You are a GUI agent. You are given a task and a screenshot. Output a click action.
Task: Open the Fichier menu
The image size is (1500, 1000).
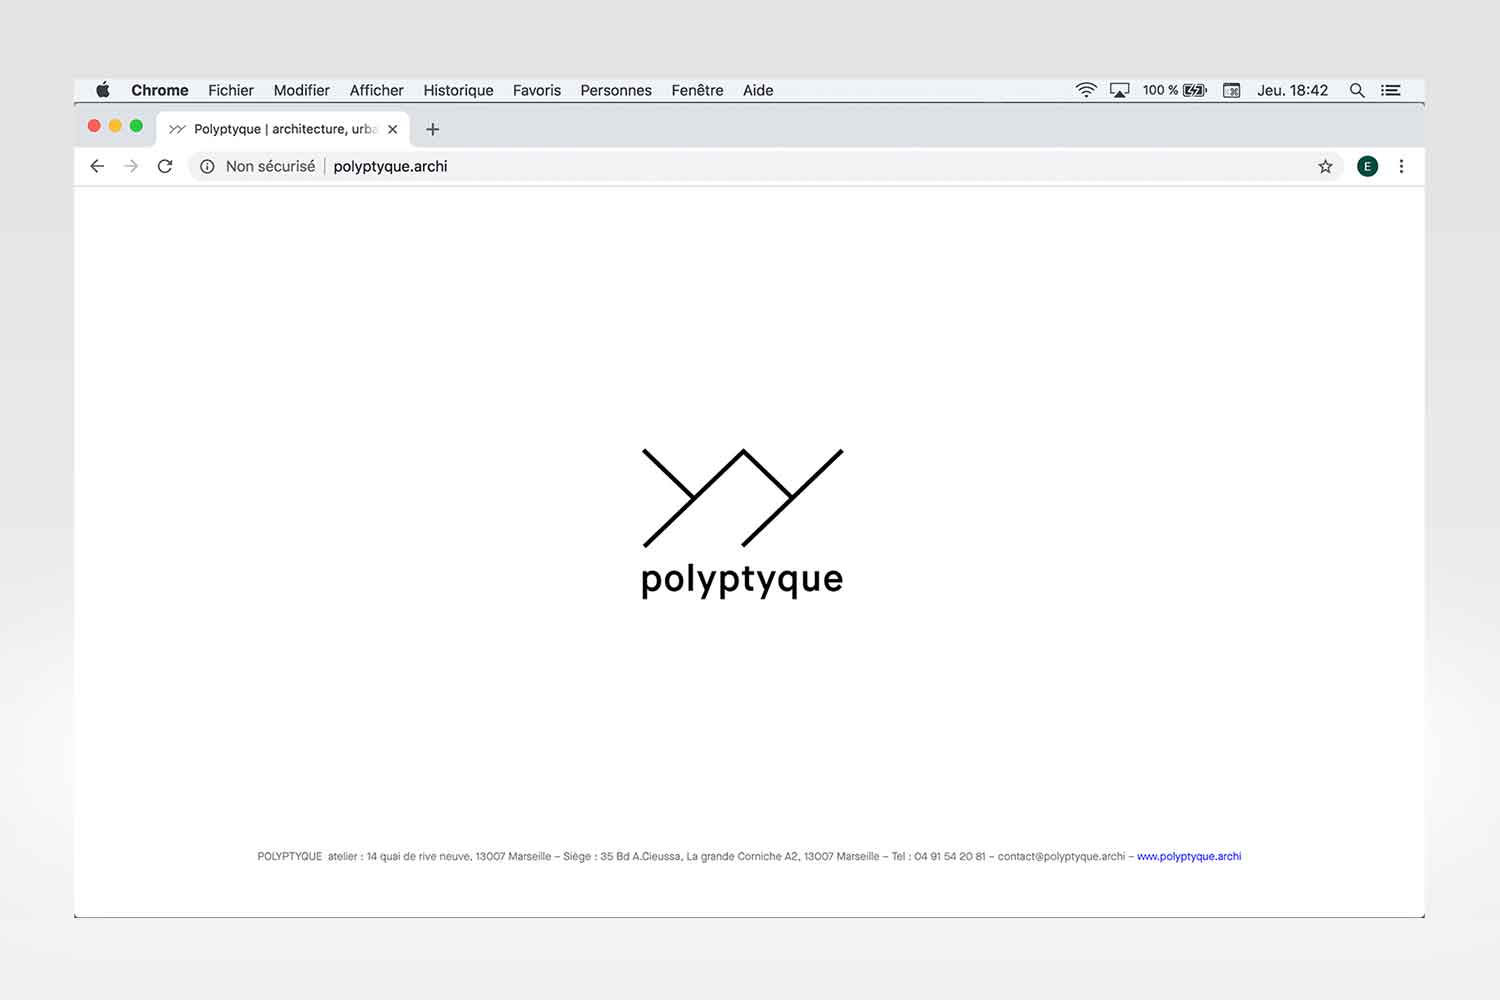tap(231, 90)
